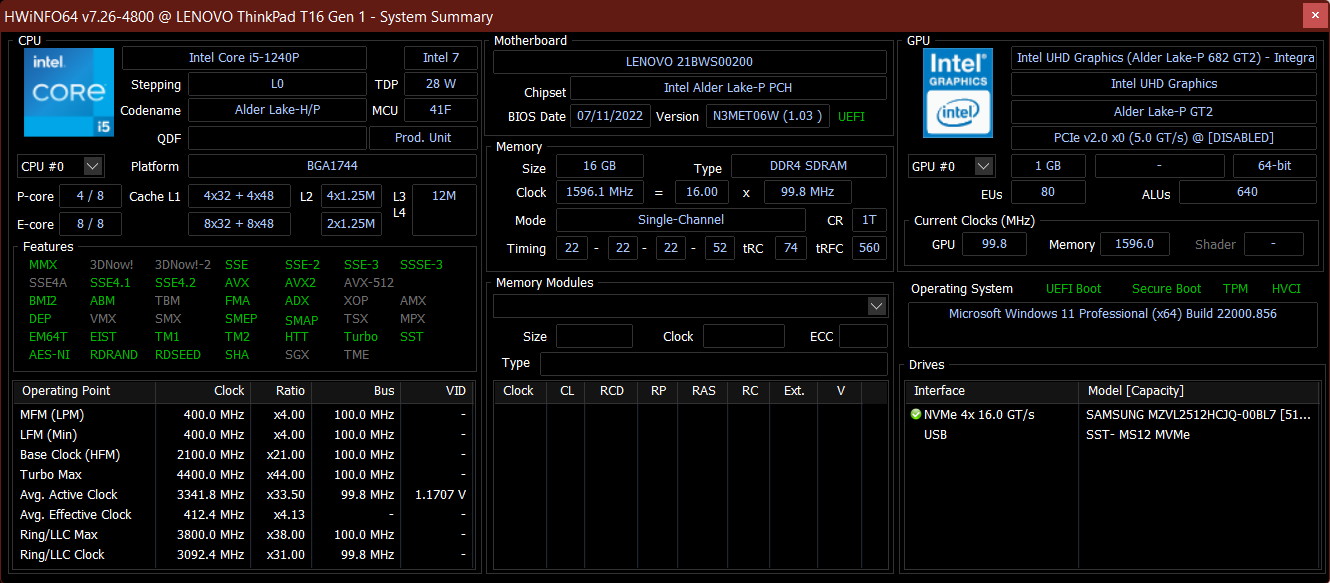Click the motherboard model LENOVO 21BWS00200
The width and height of the screenshot is (1330, 583).
pyautogui.click(x=690, y=62)
